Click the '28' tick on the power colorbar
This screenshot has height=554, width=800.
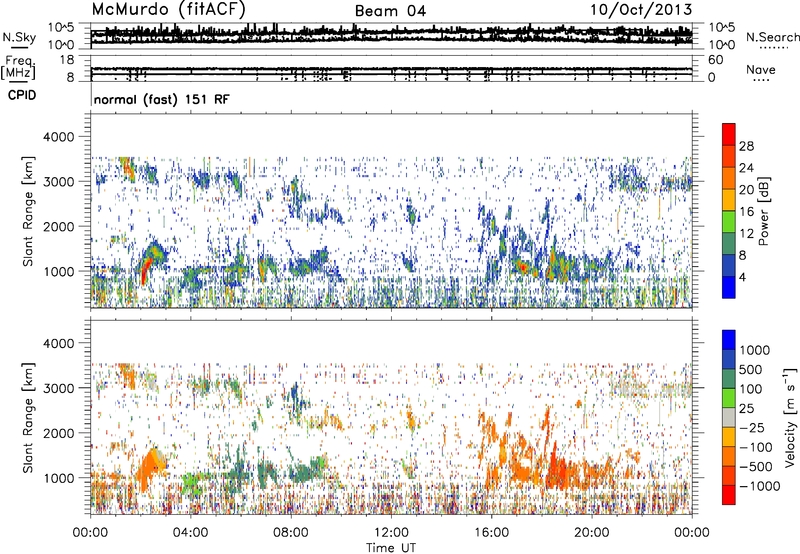coord(746,146)
